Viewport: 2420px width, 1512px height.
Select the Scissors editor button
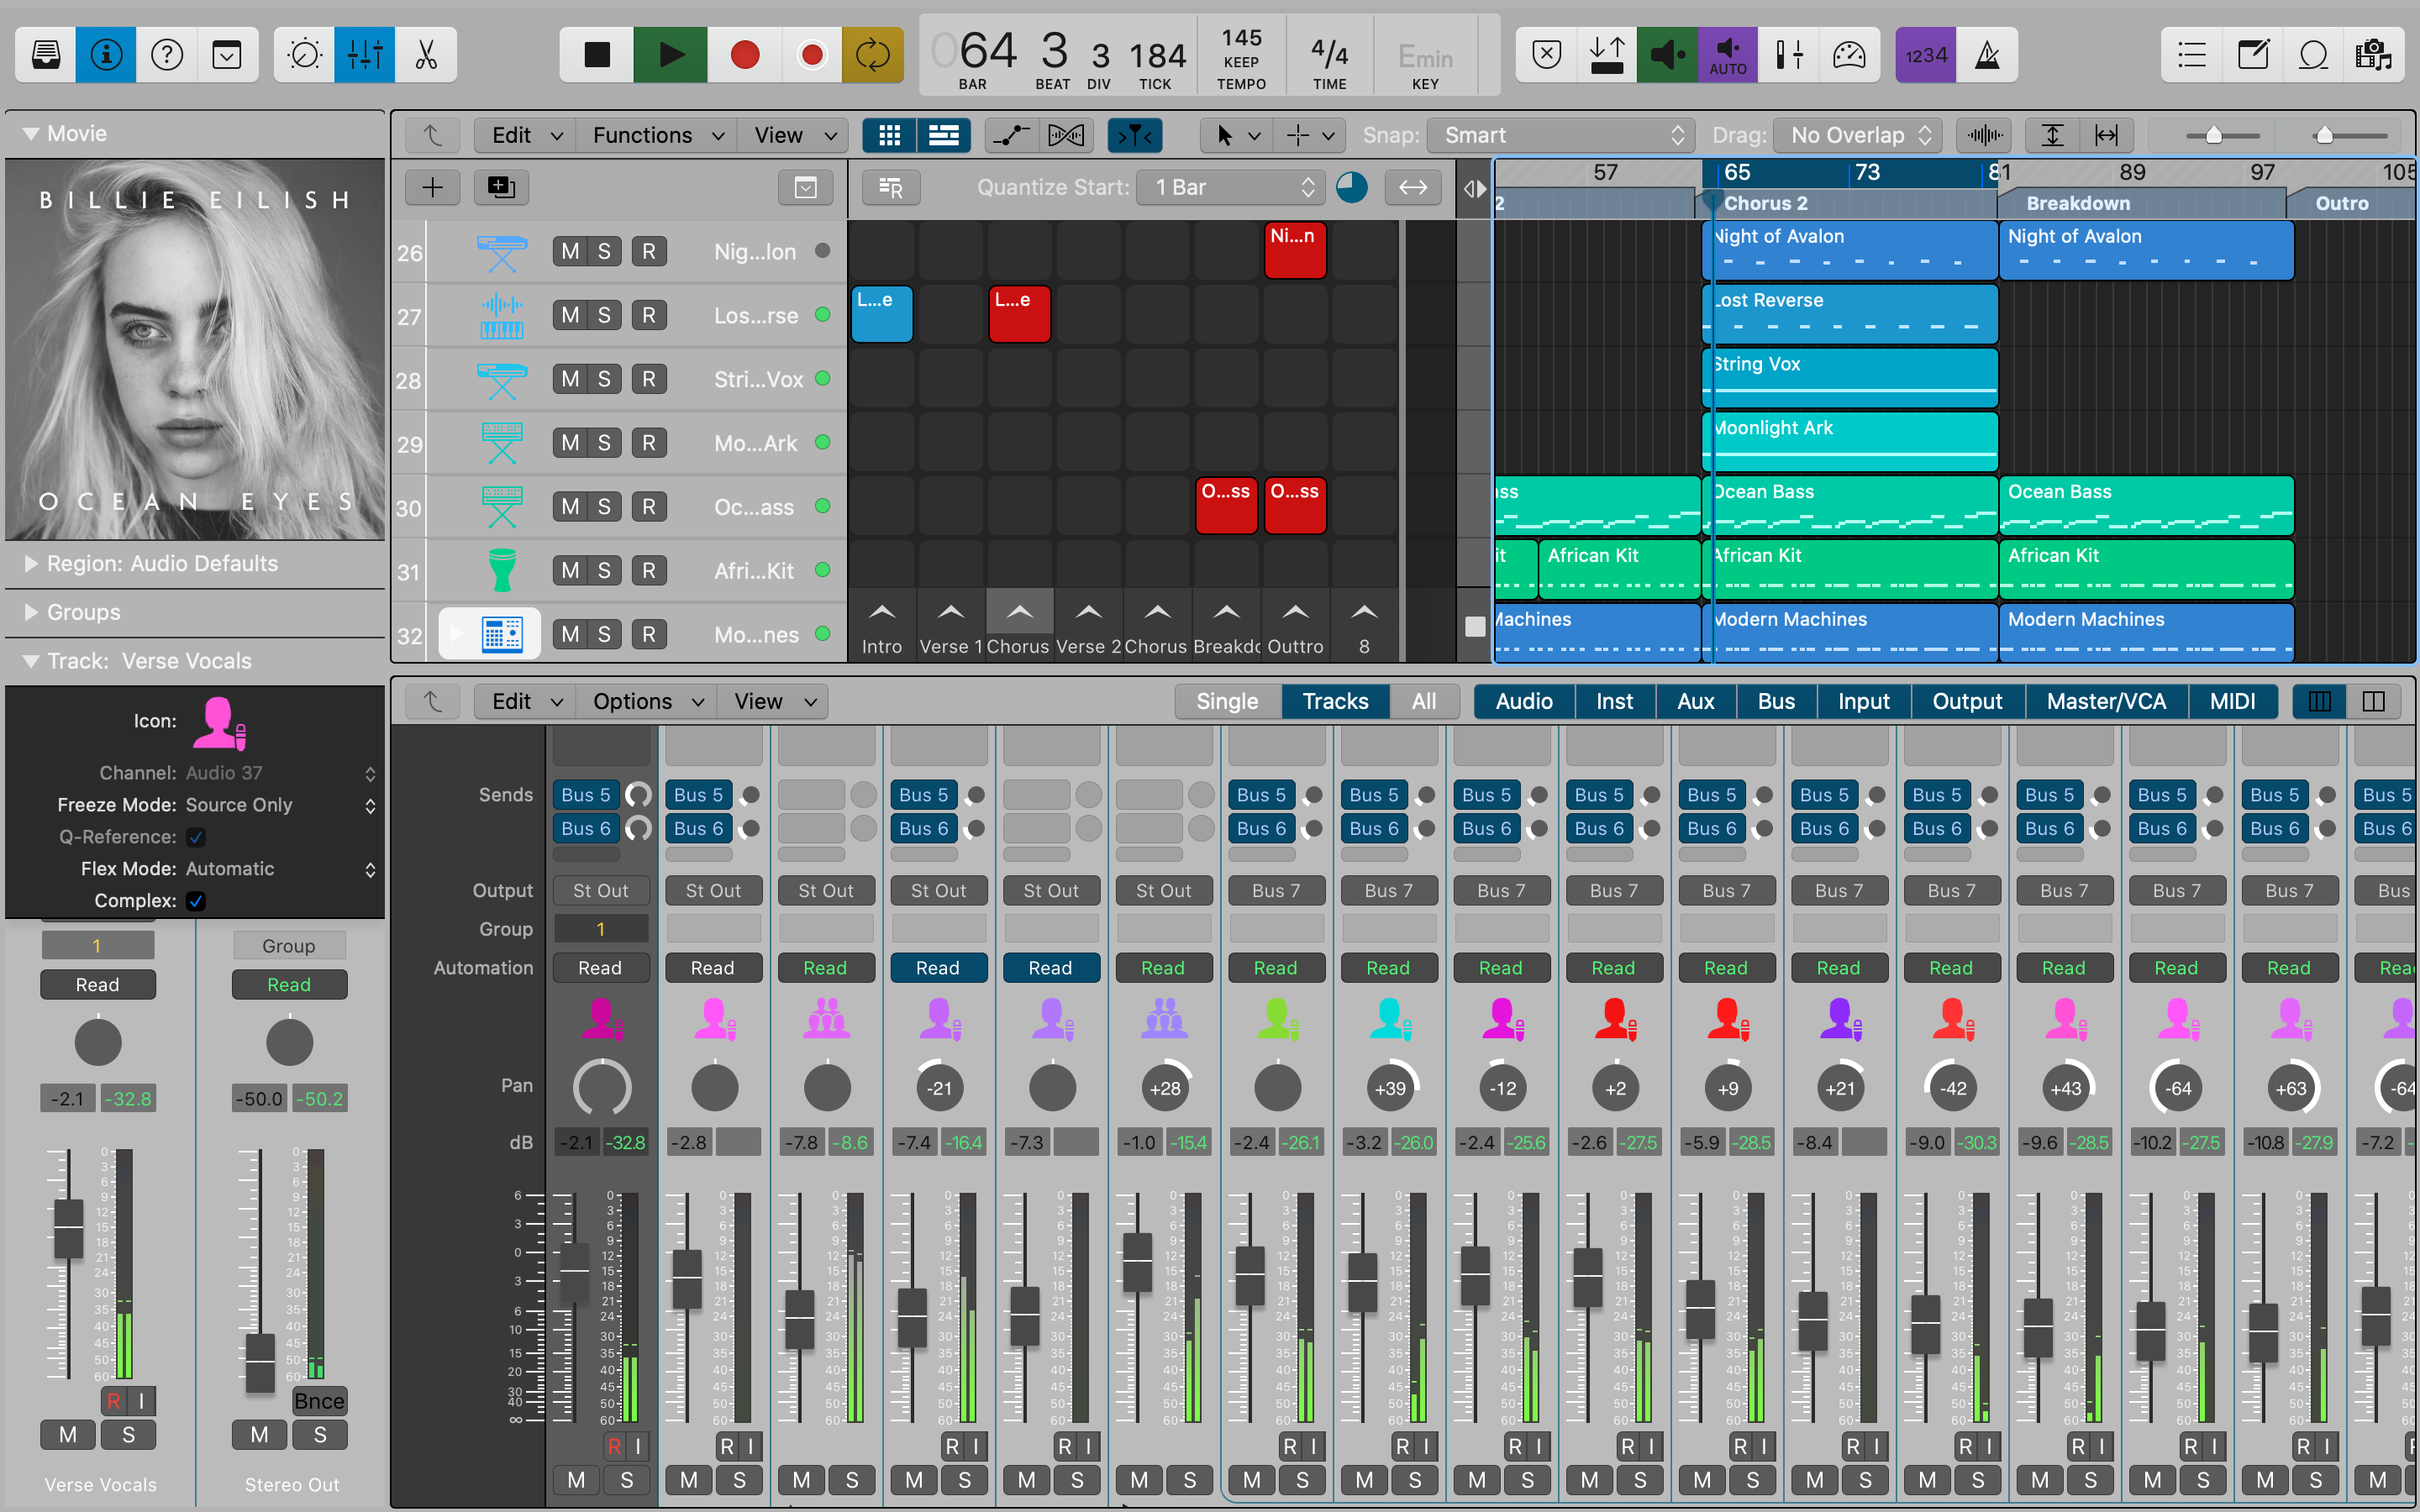tap(426, 55)
